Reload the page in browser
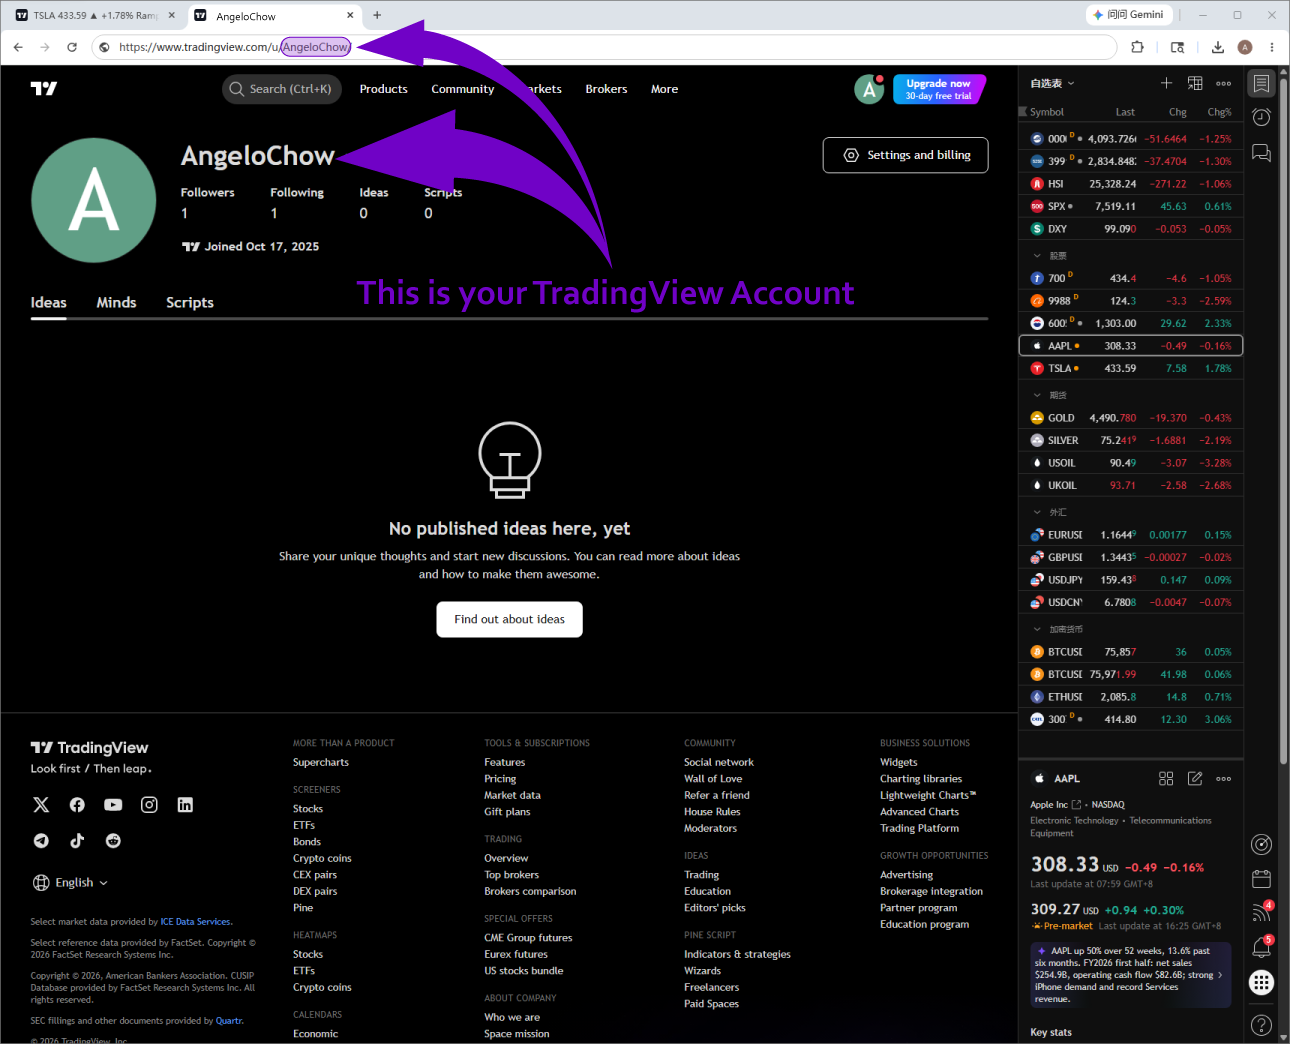Viewport: 1290px width, 1044px height. tap(72, 47)
